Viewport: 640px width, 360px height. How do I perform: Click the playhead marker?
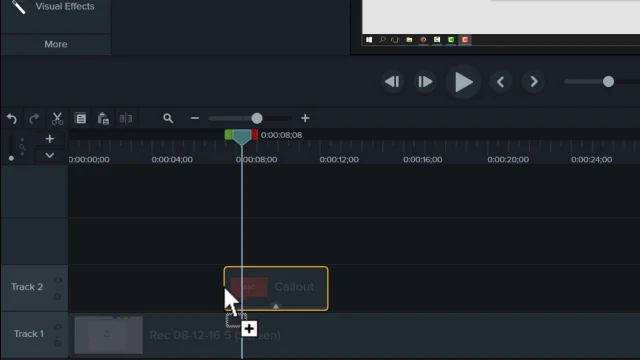coord(242,137)
